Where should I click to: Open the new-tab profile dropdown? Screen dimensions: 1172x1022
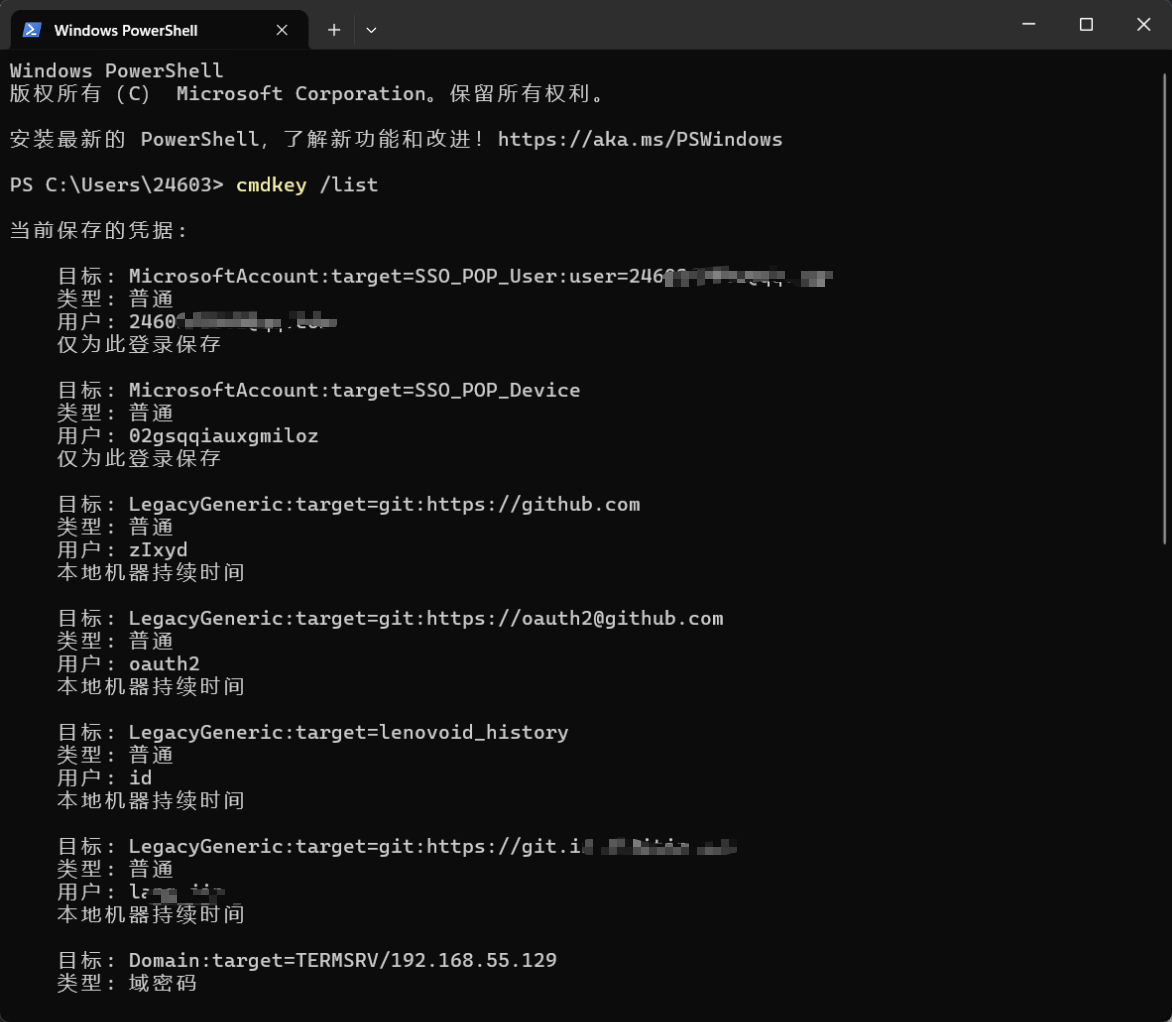point(371,30)
